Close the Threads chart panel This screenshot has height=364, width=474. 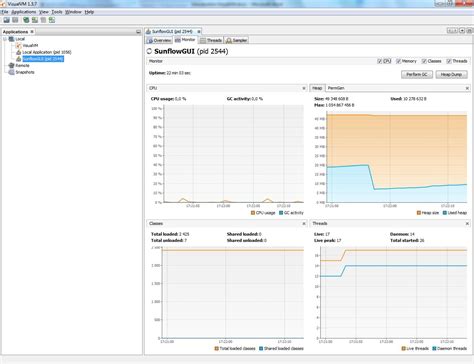pos(467,224)
